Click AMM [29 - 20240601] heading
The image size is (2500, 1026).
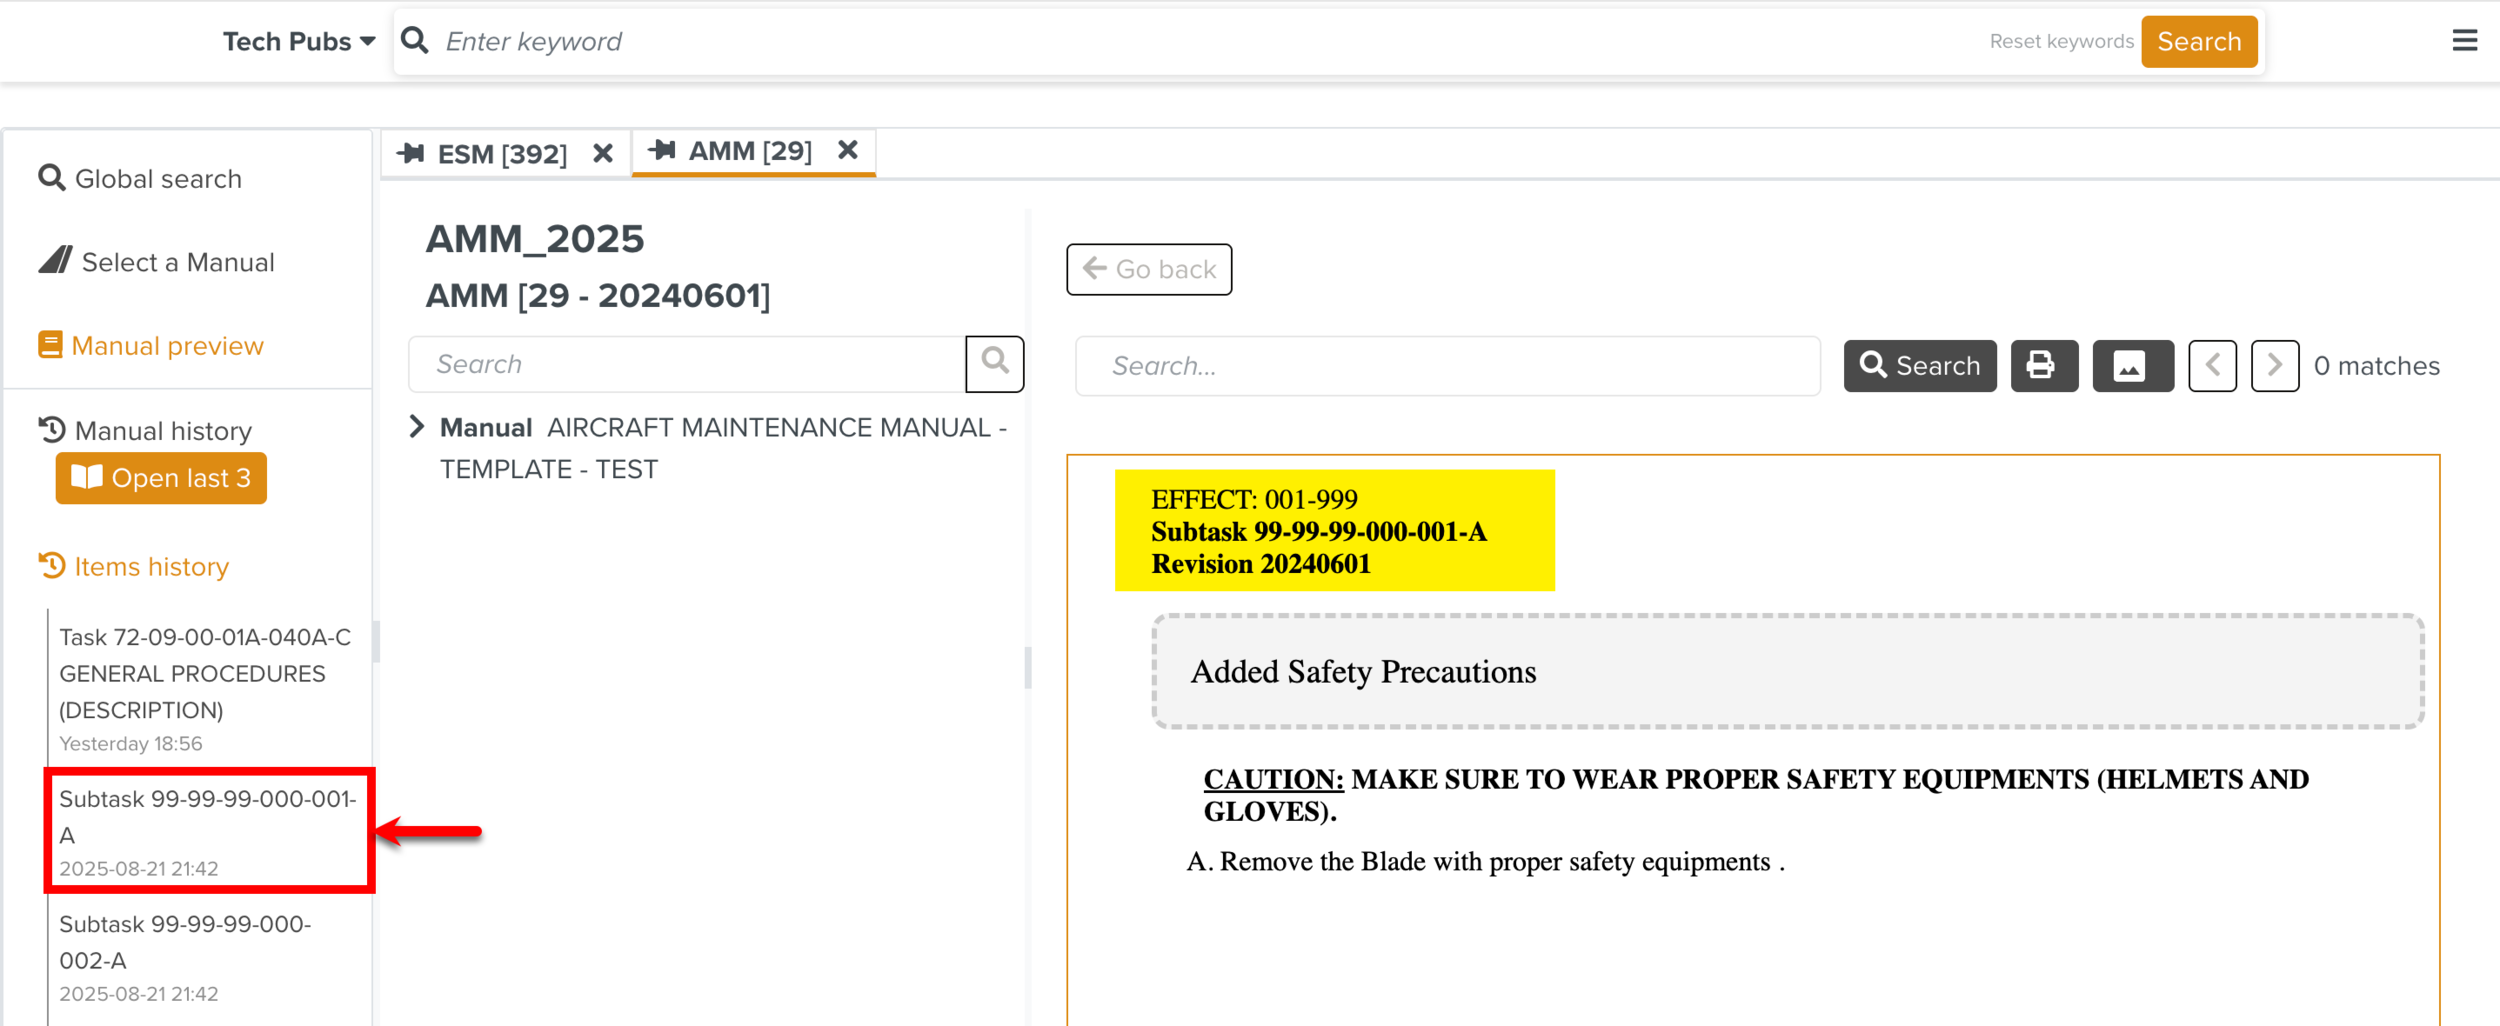point(598,296)
